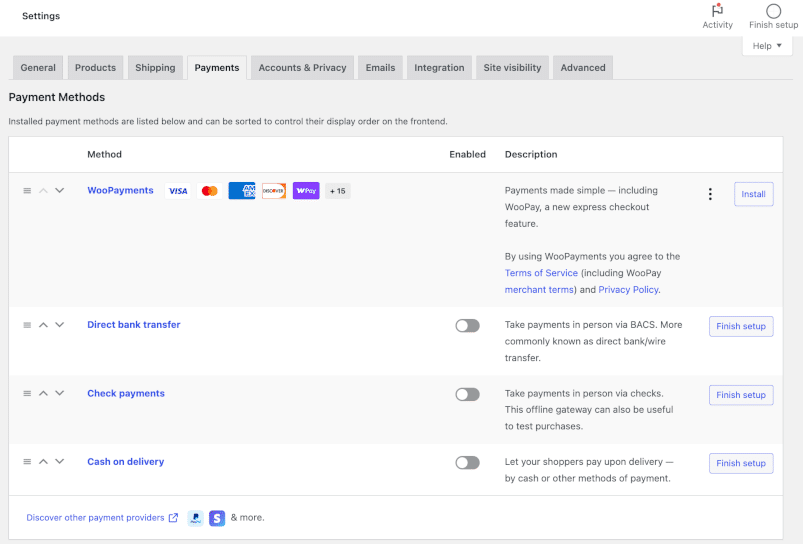Open the Direct bank transfer link
The height and width of the screenshot is (544, 803).
click(134, 325)
